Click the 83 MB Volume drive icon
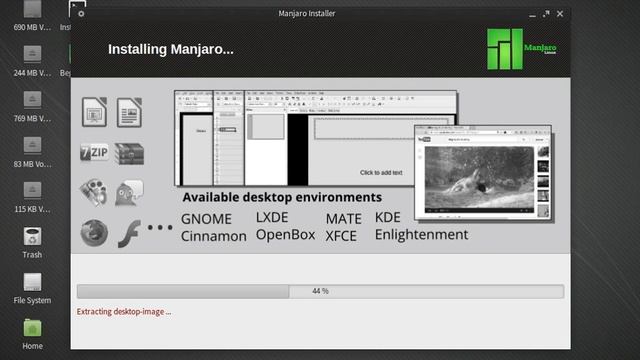 point(32,145)
